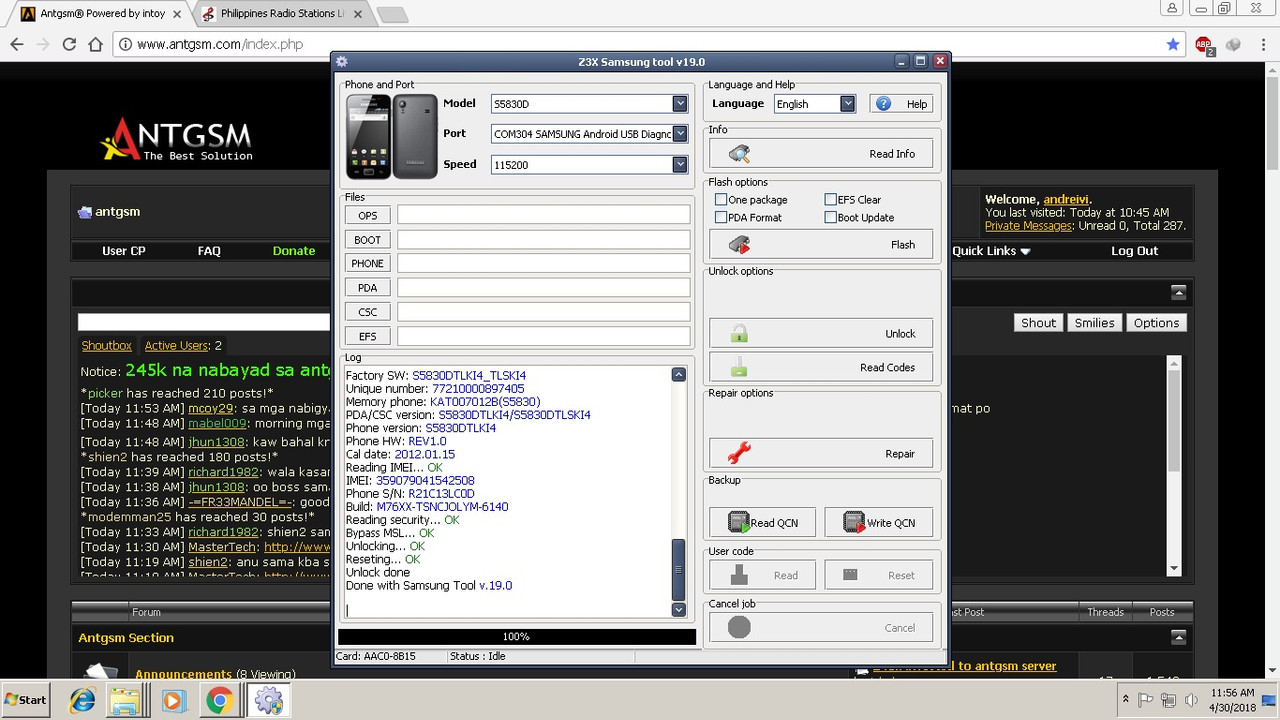Click the ANTGSM logo on the web page
Image resolution: width=1280 pixels, height=720 pixels.
pyautogui.click(x=176, y=140)
